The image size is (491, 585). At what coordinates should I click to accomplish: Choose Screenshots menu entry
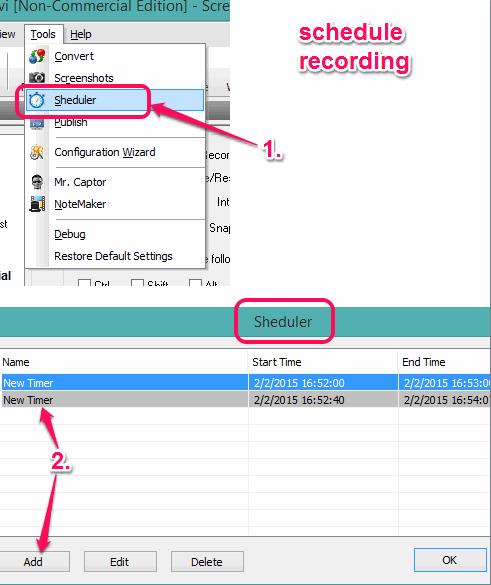click(115, 78)
